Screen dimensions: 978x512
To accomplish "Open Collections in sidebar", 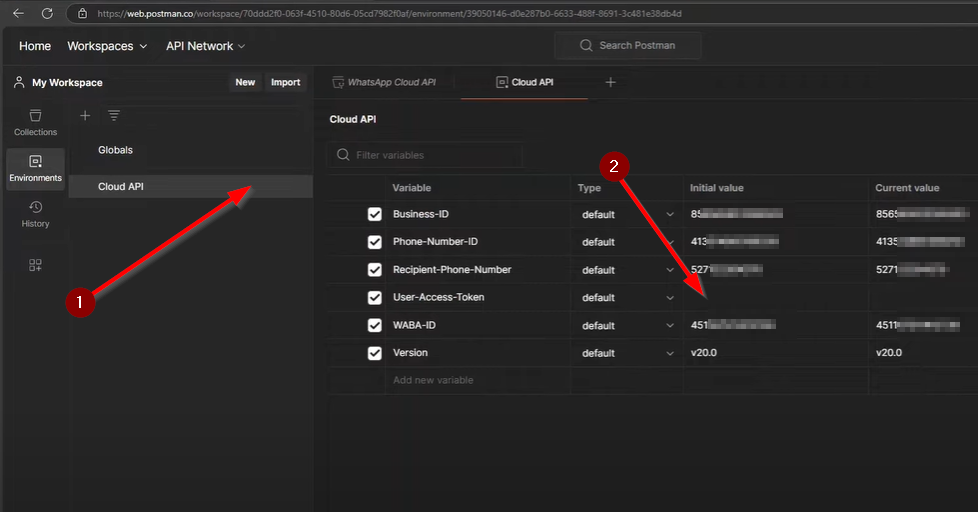I will click(x=36, y=123).
